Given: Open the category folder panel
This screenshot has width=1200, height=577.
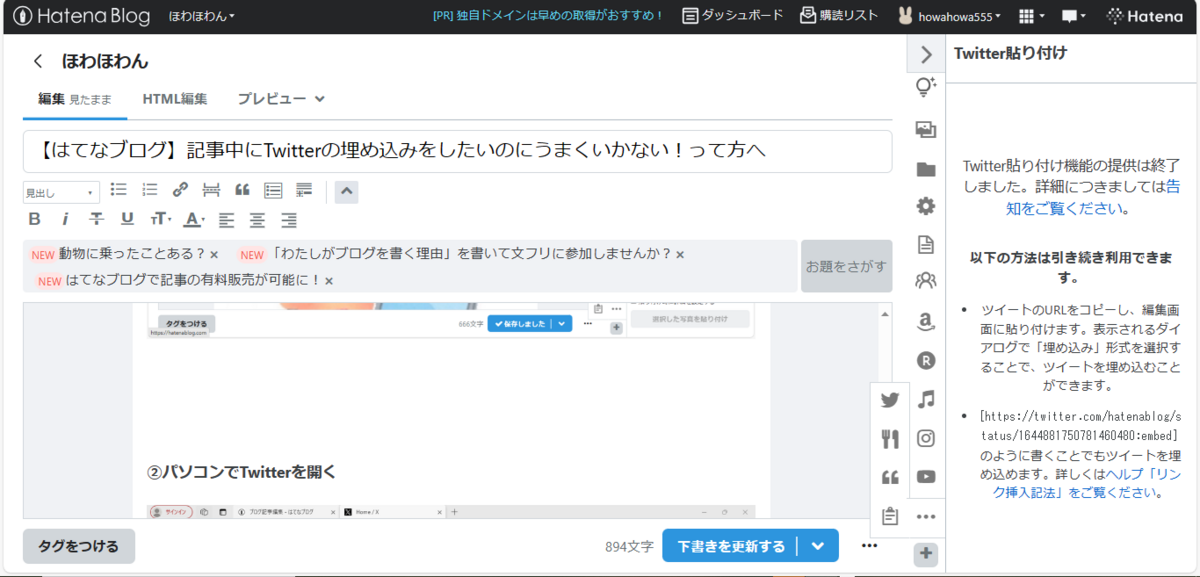Looking at the screenshot, I should [926, 169].
